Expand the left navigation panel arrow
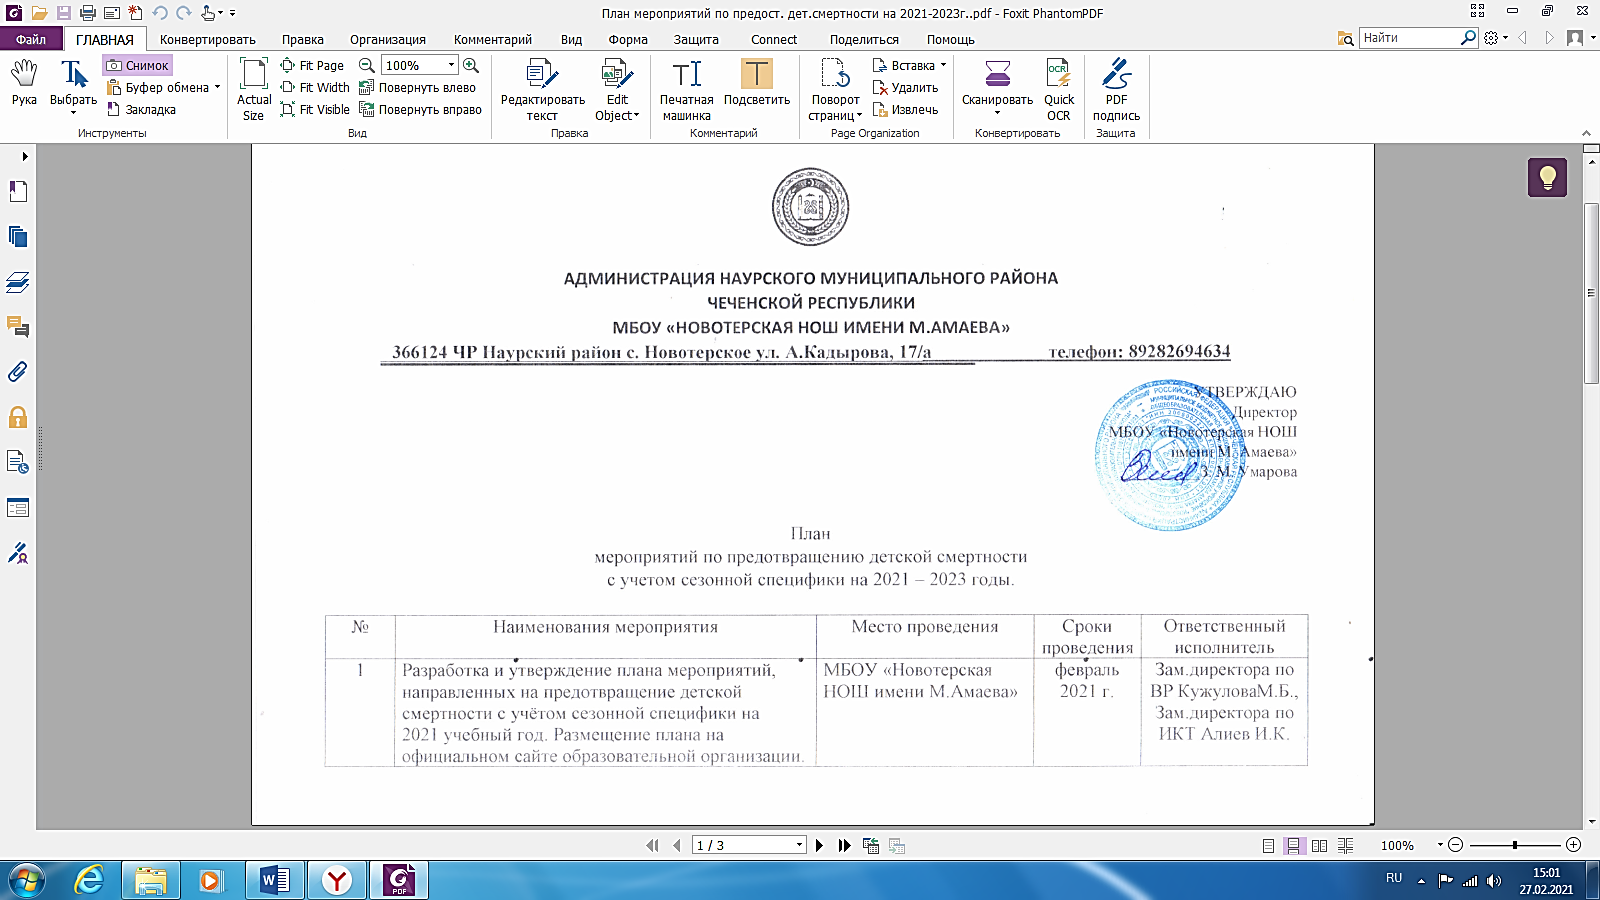1600x900 pixels. [24, 157]
